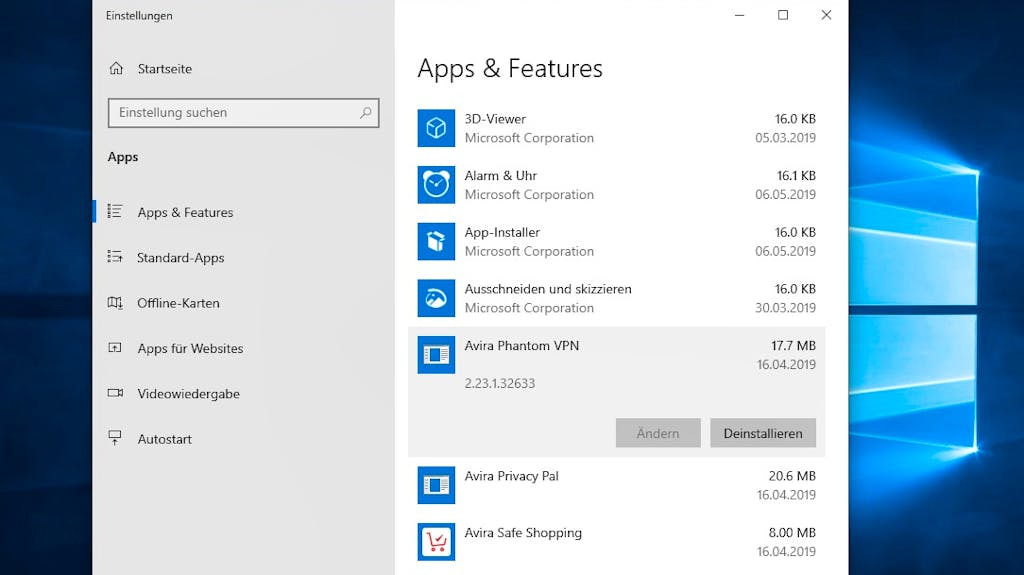Image resolution: width=1024 pixels, height=575 pixels.
Task: Click the Avira Safe Shopping cart icon
Action: pos(436,542)
